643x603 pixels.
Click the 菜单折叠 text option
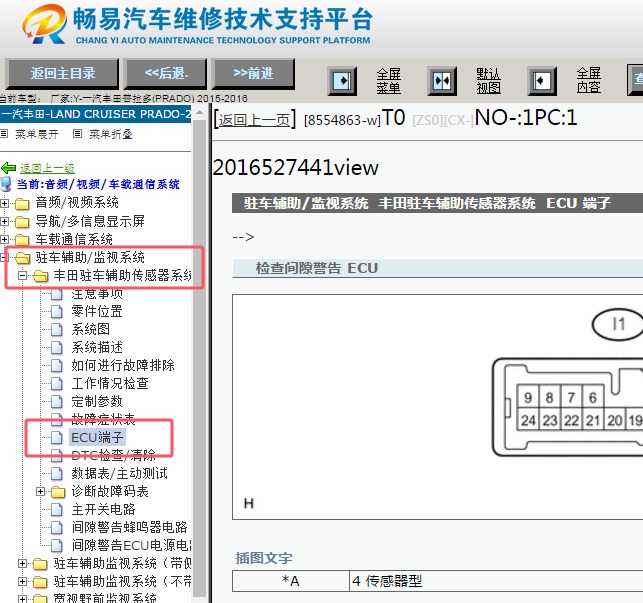pyautogui.click(x=111, y=134)
